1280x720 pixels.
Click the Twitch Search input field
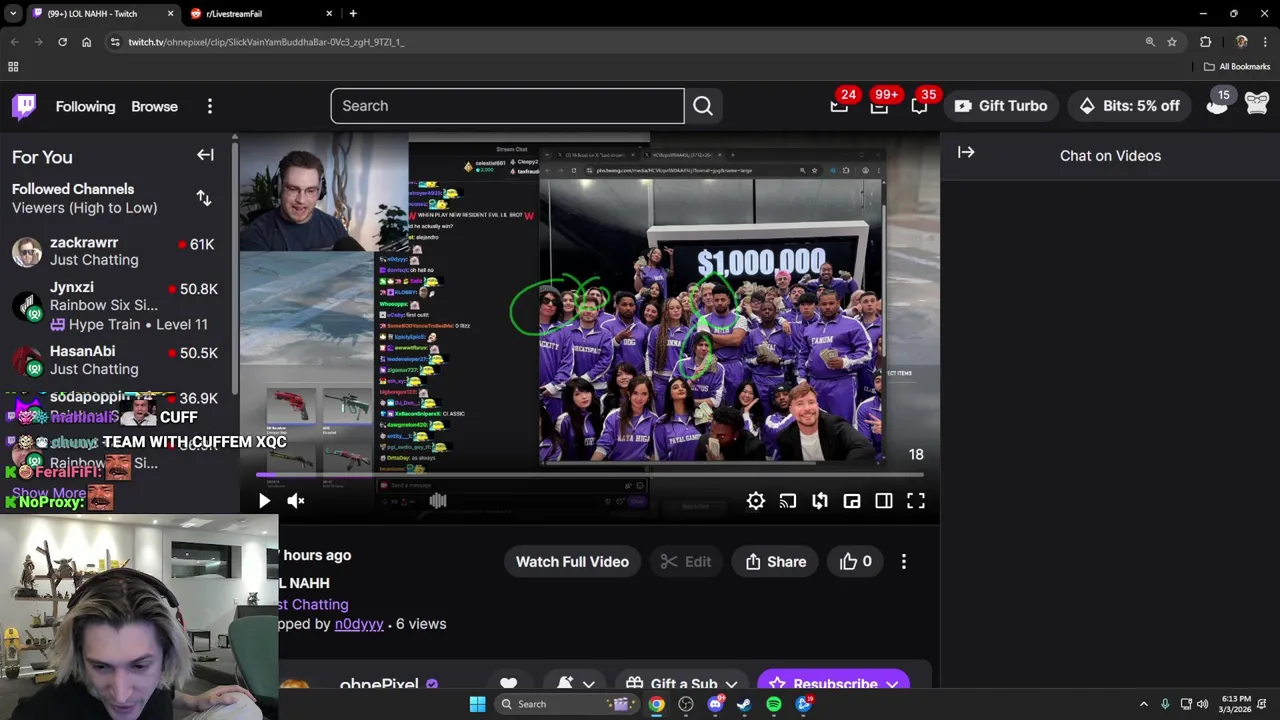(507, 106)
